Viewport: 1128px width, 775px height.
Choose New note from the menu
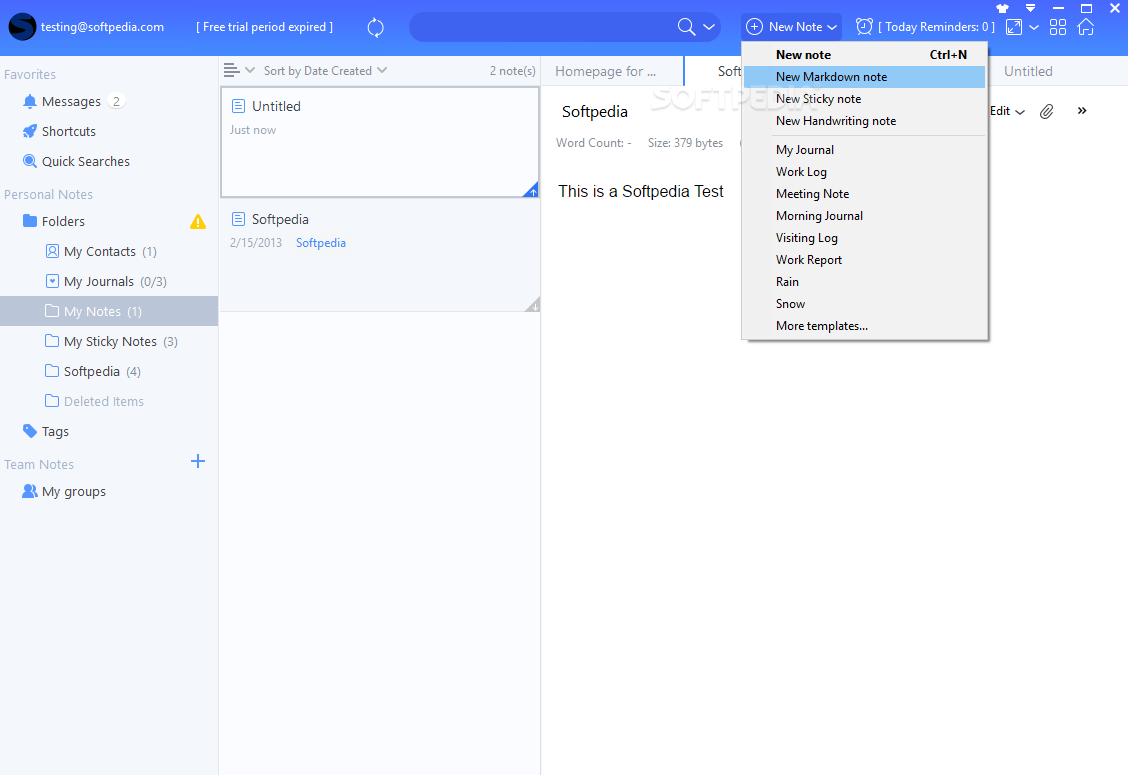click(x=865, y=55)
